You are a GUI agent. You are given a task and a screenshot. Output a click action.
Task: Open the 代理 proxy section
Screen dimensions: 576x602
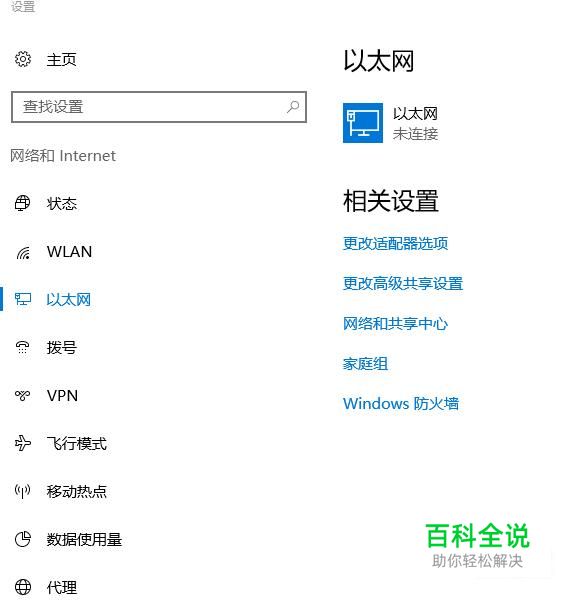62,588
